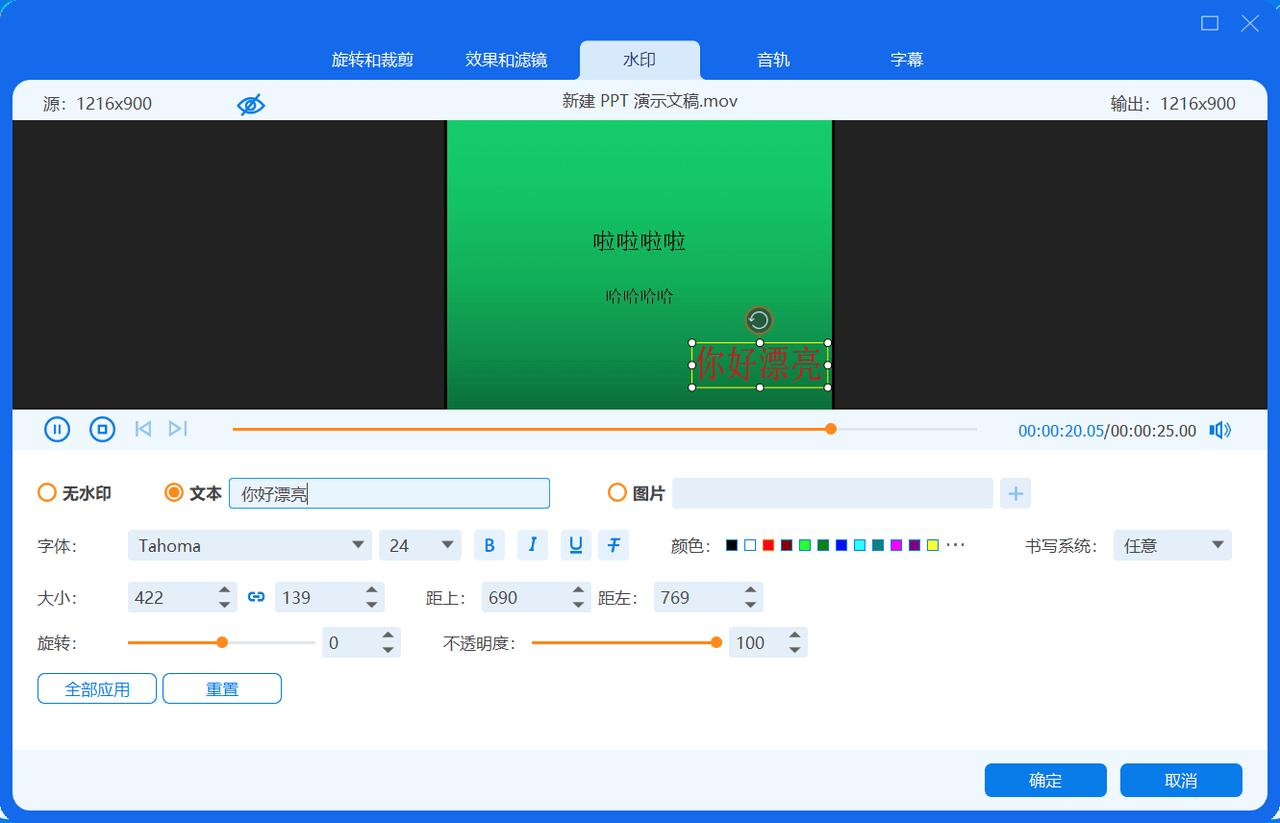Switch to the 效果和滤镜 tab
This screenshot has width=1280, height=823.
pos(506,59)
